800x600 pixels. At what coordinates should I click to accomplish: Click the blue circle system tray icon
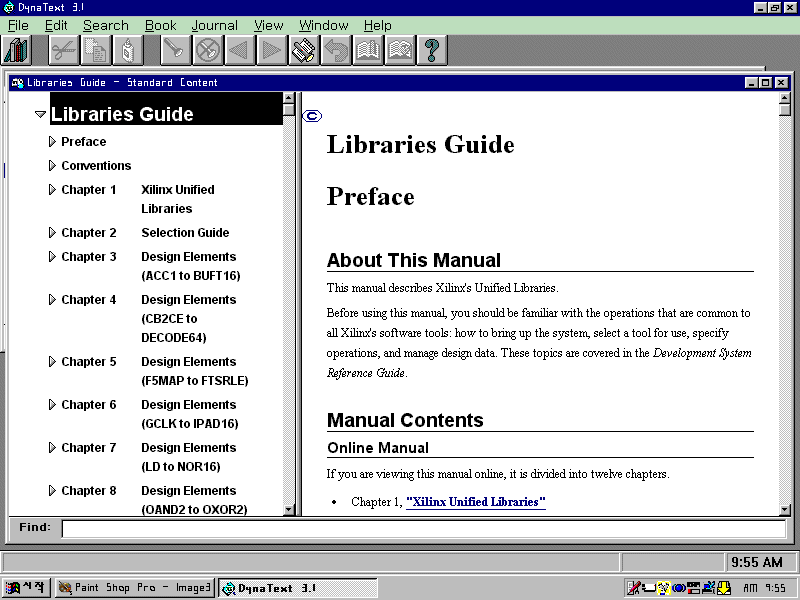(x=679, y=588)
